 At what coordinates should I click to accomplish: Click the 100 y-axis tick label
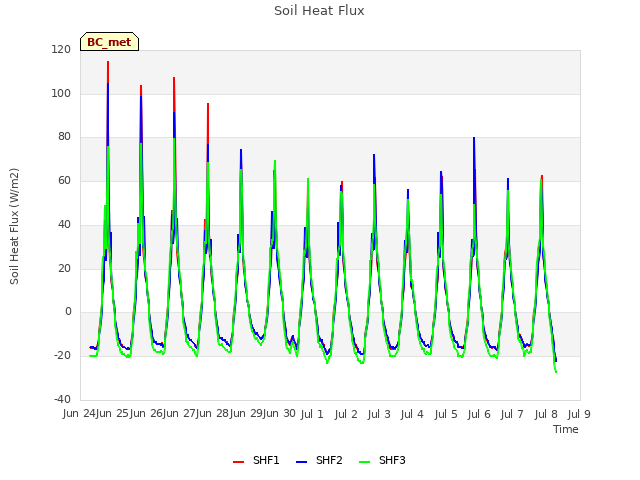point(61,93)
